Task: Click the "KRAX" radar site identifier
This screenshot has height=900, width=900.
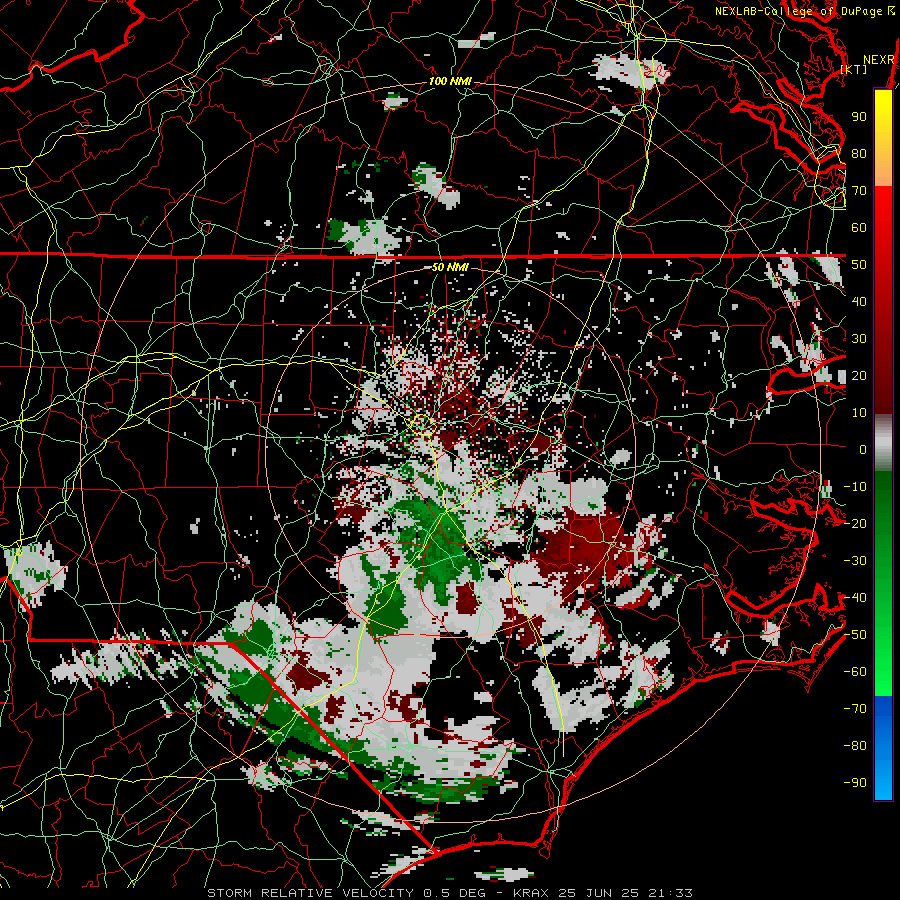Action: [530, 893]
